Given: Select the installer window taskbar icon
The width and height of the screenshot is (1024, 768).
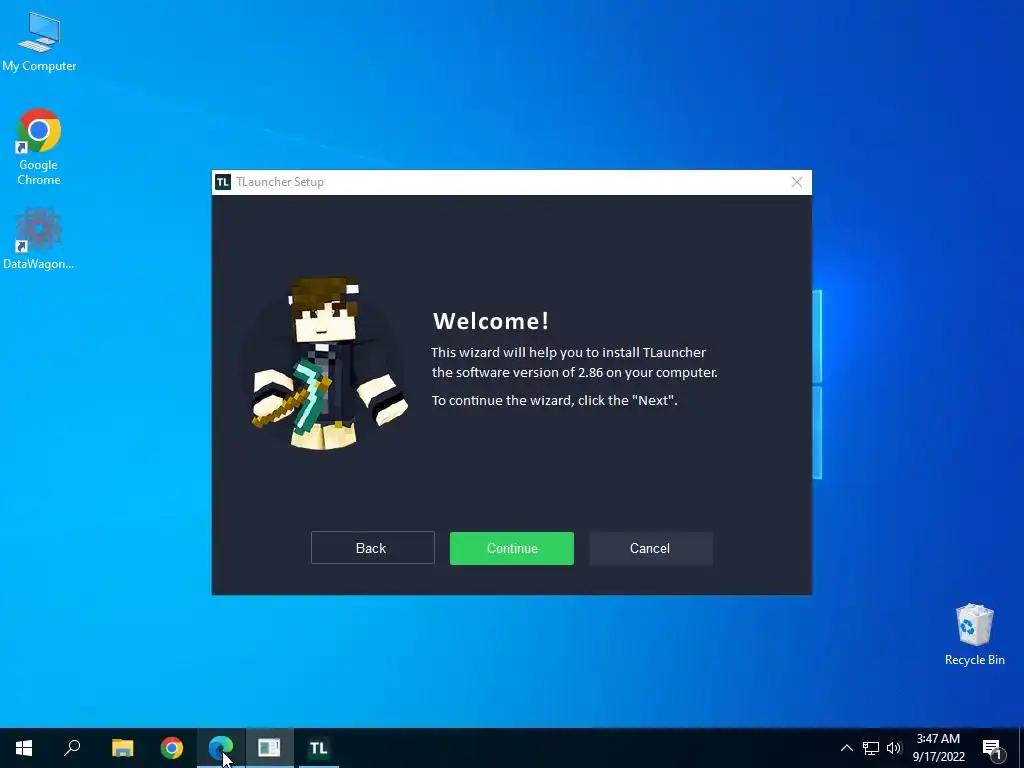Looking at the screenshot, I should click(x=269, y=748).
